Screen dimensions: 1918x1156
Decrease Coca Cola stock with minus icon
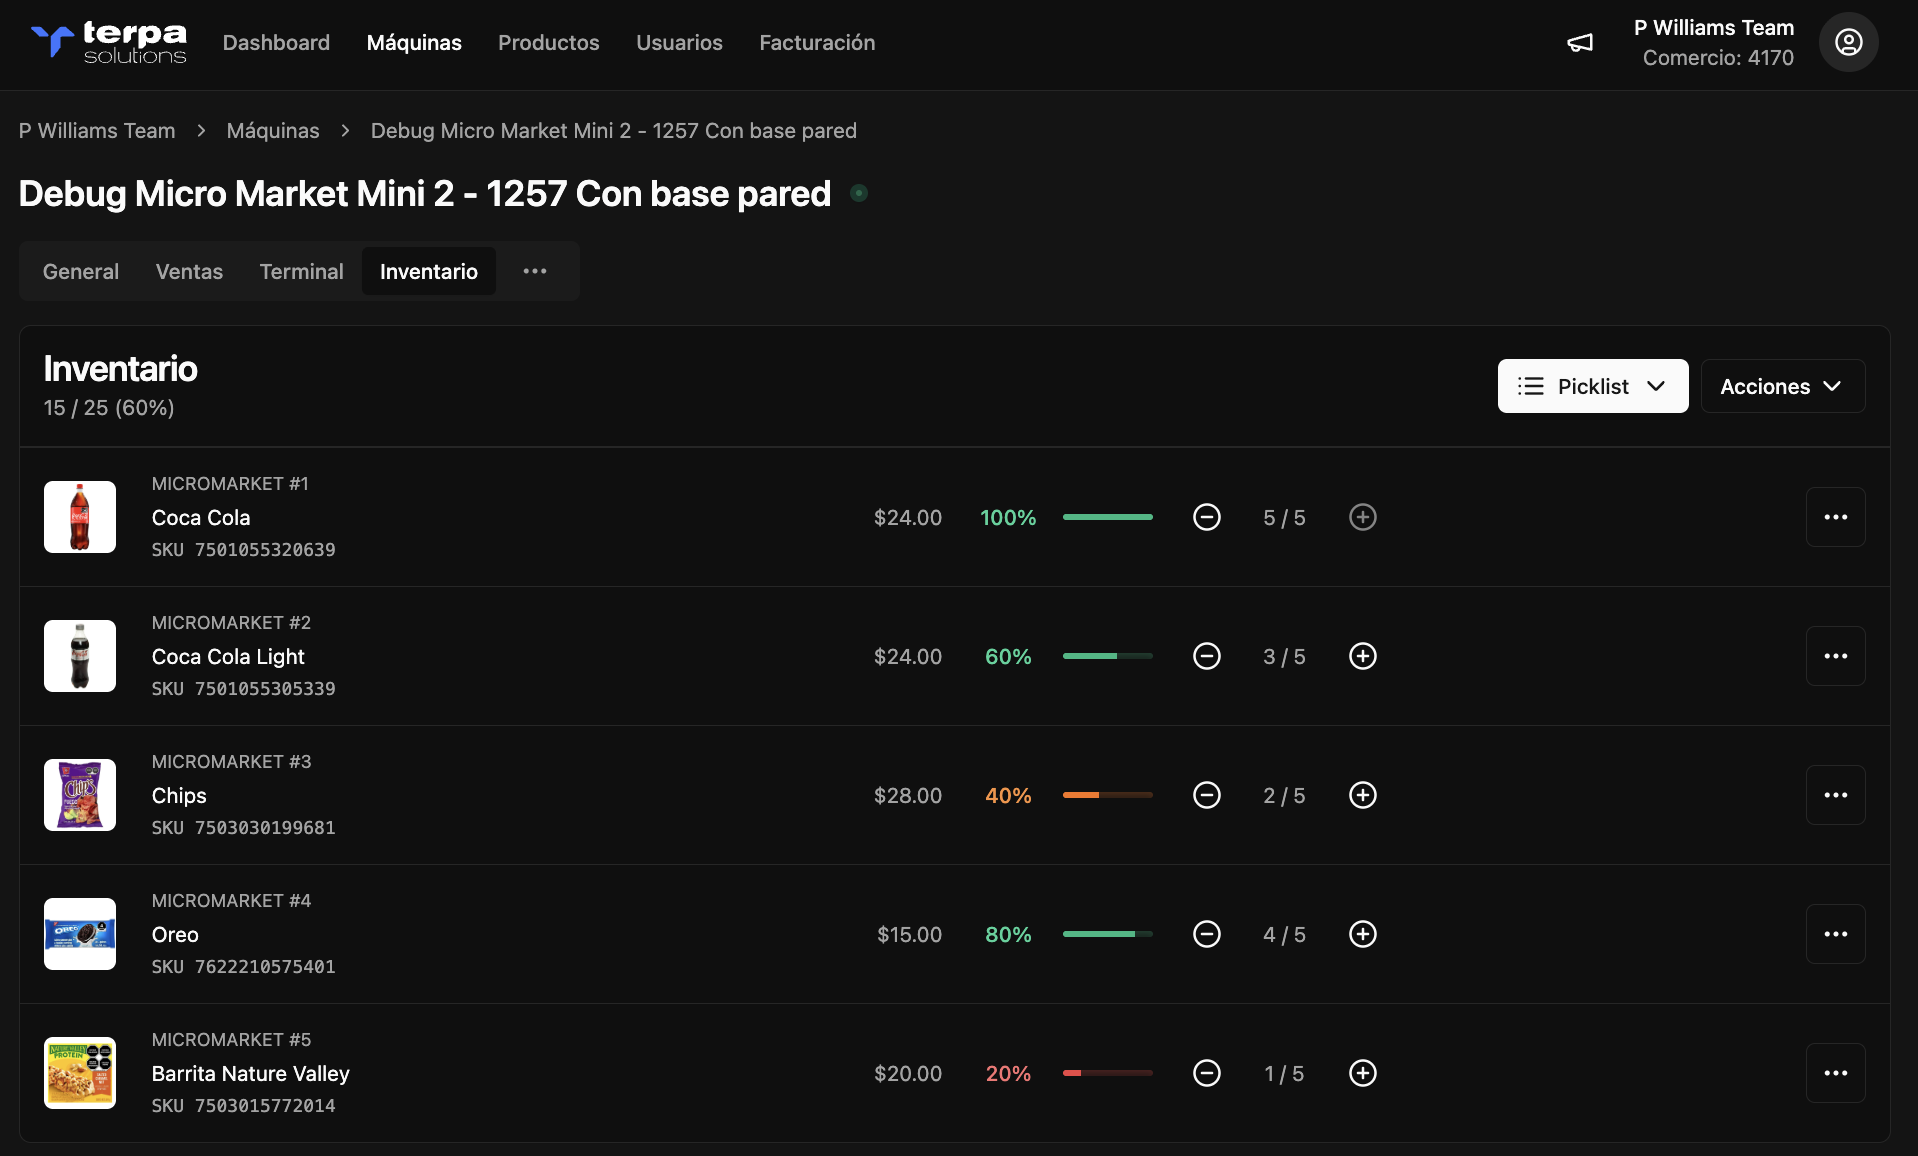1207,517
